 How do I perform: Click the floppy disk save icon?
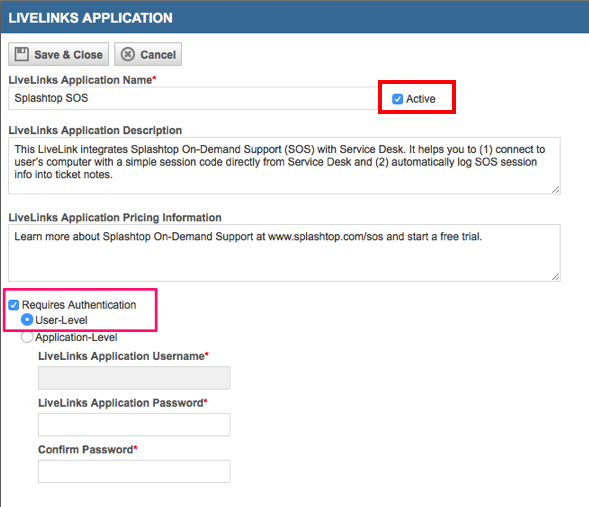pos(21,54)
